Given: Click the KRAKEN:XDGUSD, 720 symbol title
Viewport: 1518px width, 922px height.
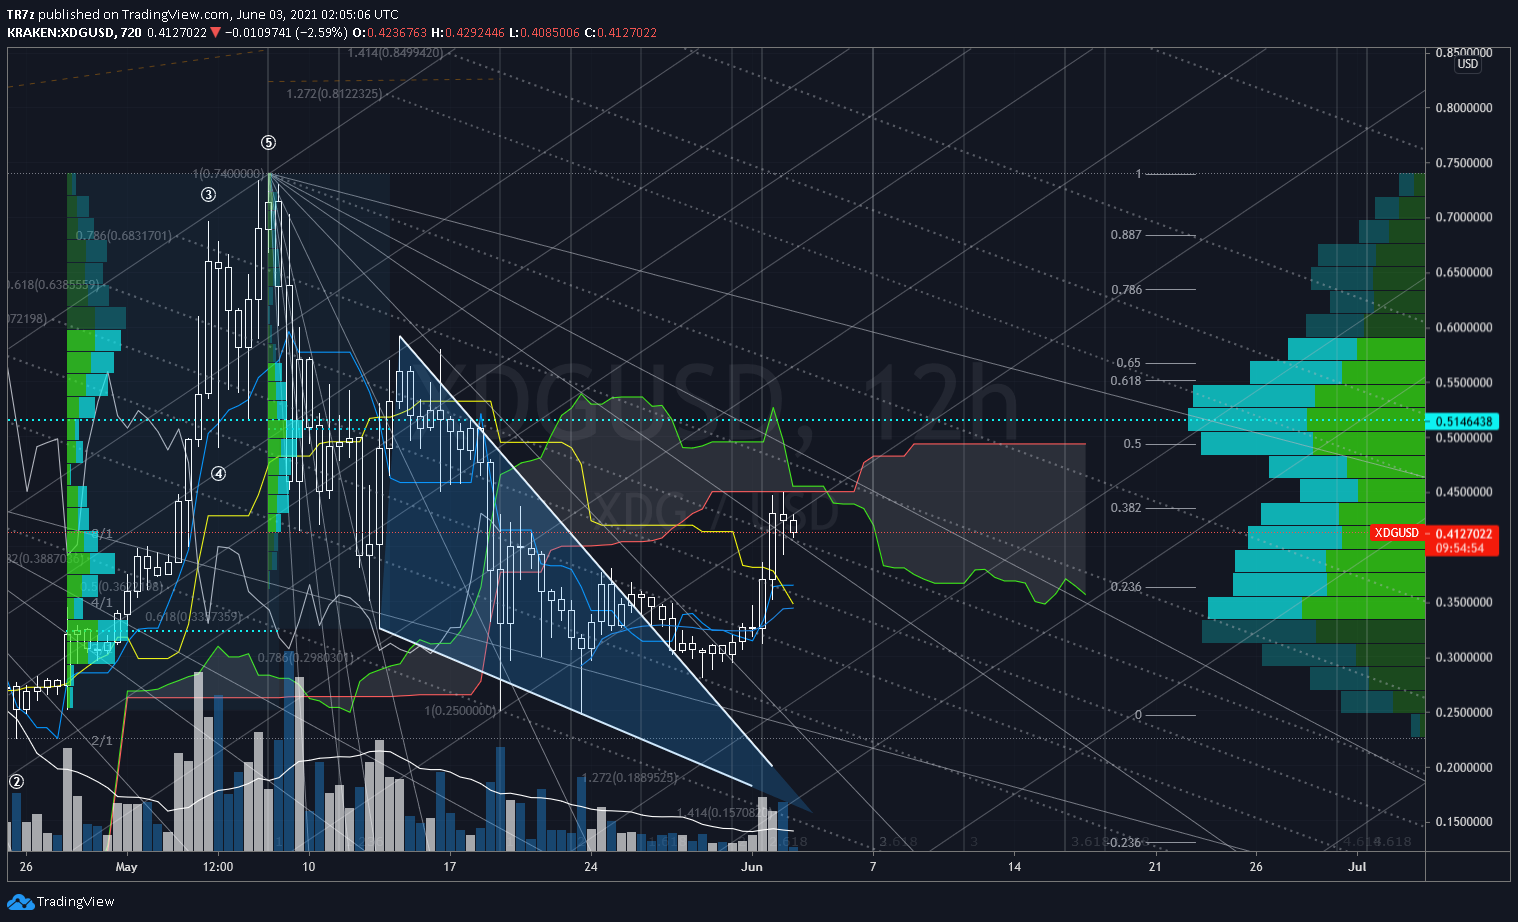Looking at the screenshot, I should pos(74,33).
